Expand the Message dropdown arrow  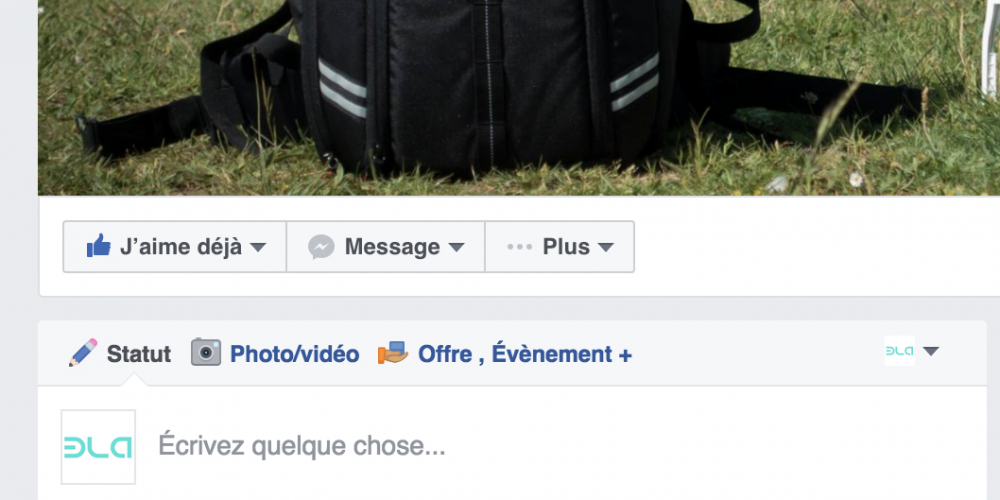tap(456, 247)
